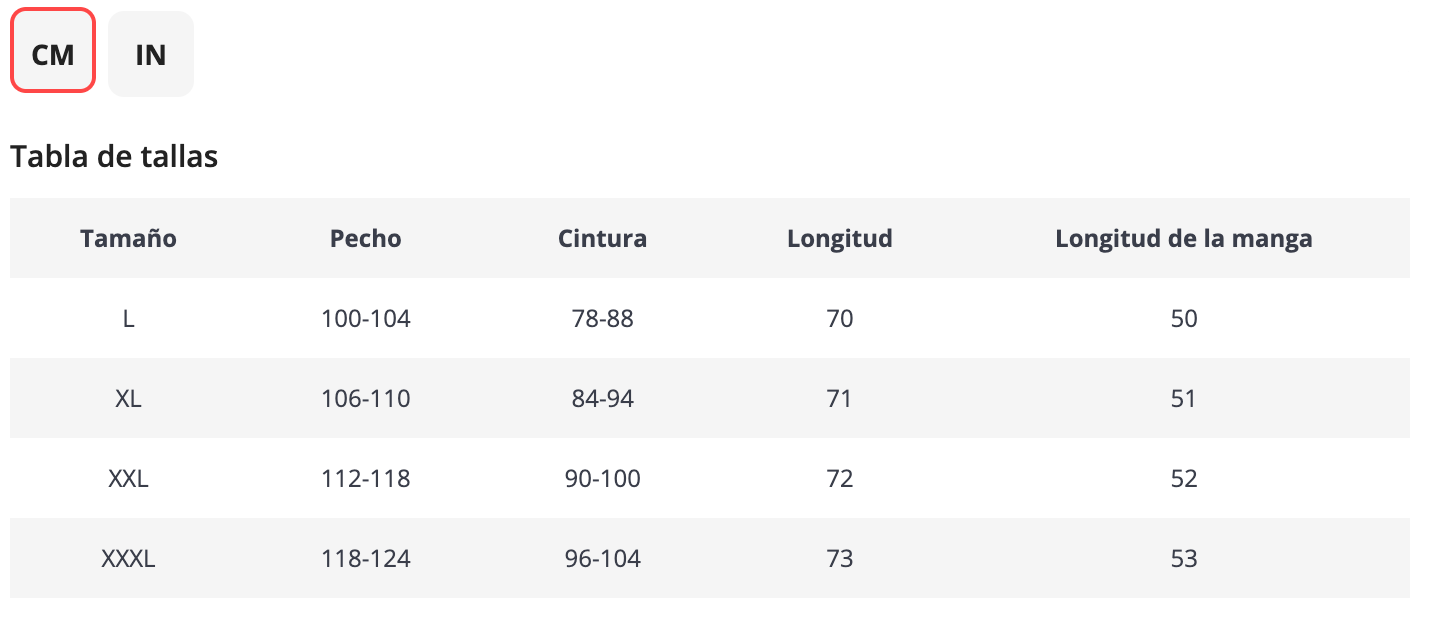Click the Tamaño column header

128,239
